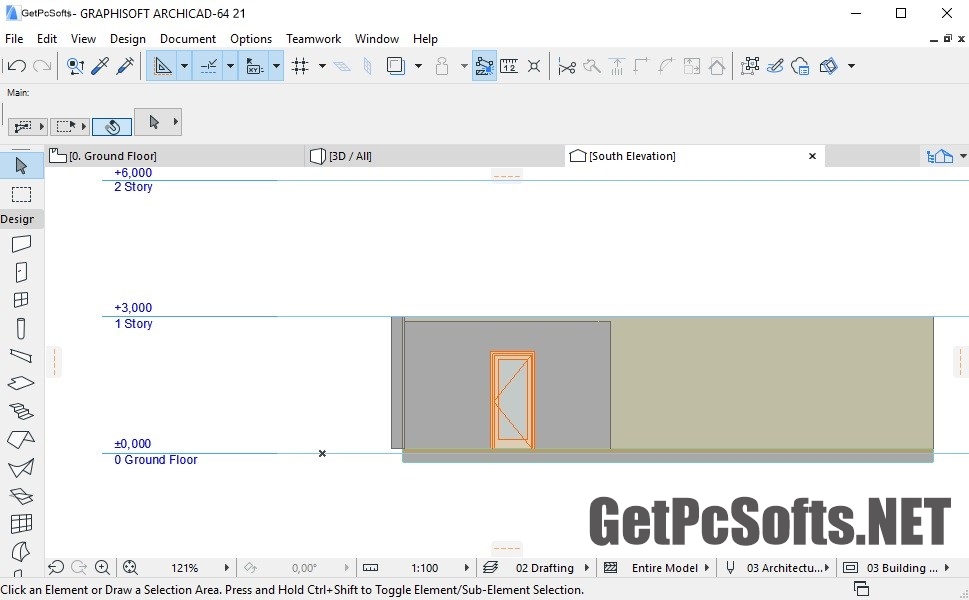Screen dimensions: 969x600
Task: Select the Marquee tool in the Toolbox
Action: coord(21,195)
